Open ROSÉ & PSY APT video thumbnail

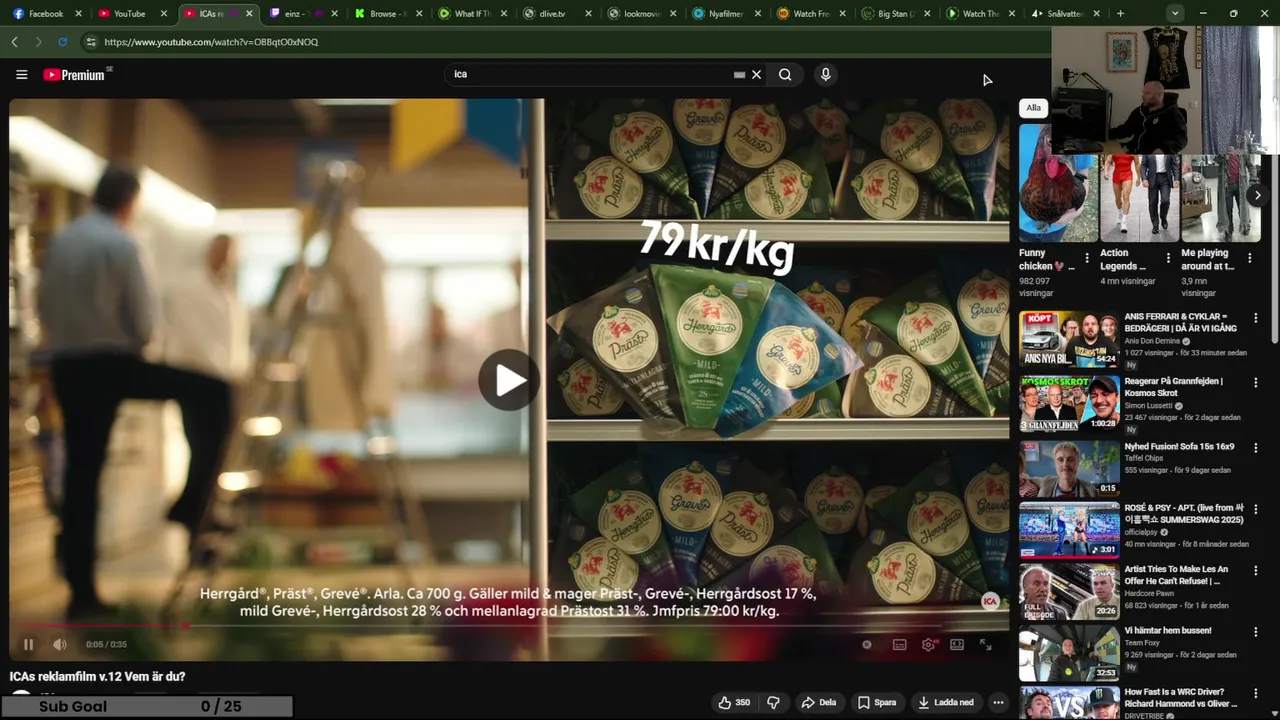point(1069,529)
